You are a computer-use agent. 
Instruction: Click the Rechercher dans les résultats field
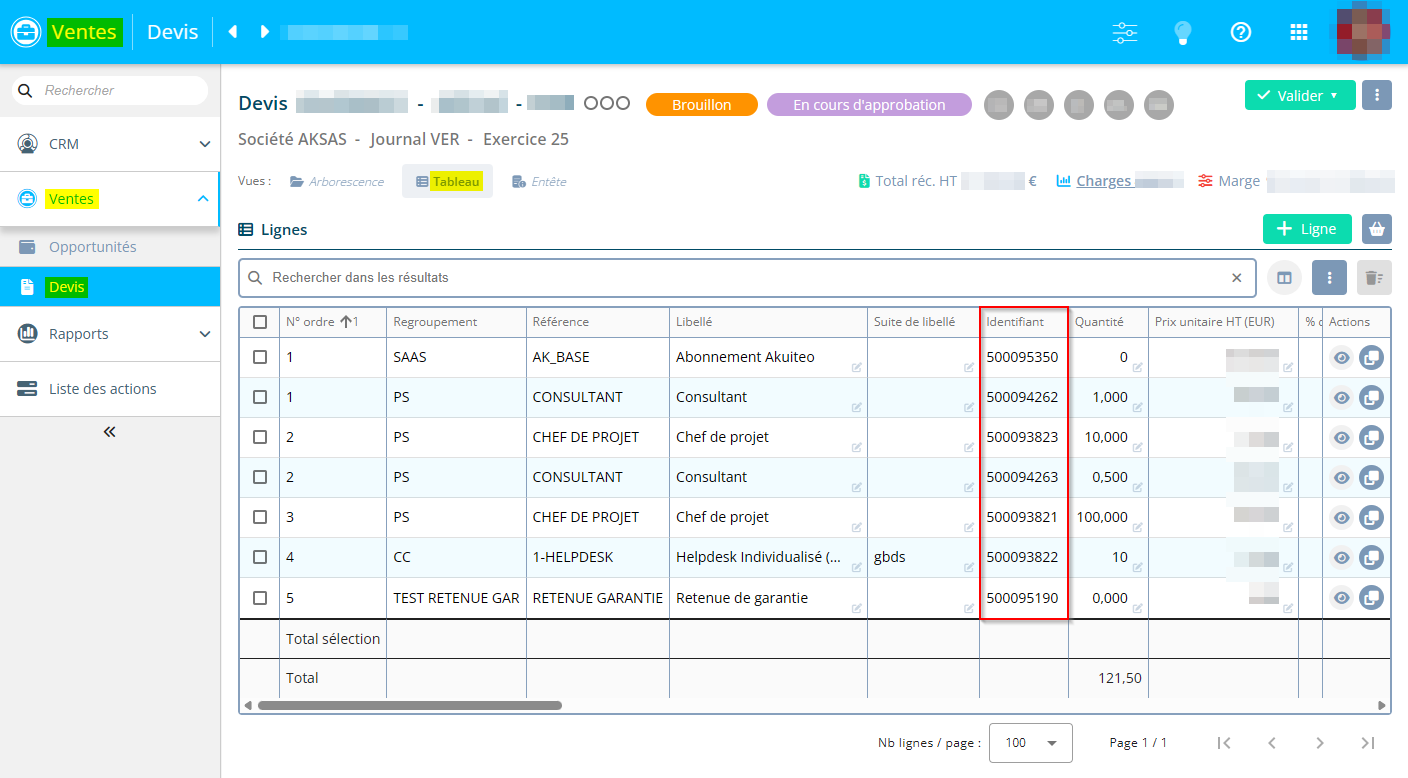pyautogui.click(x=745, y=278)
